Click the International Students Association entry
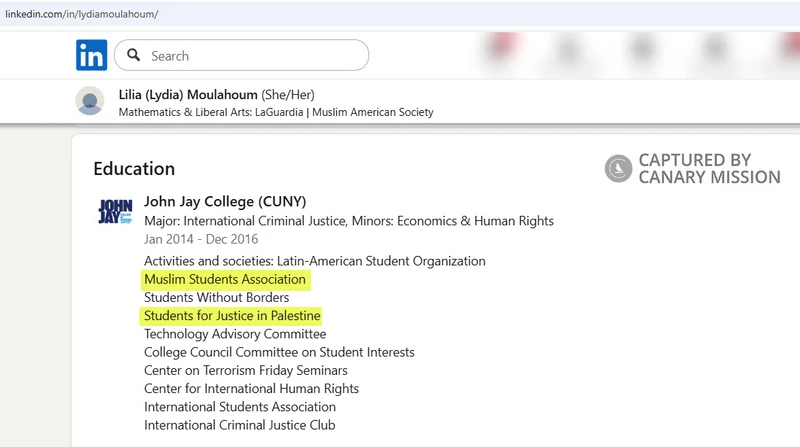This screenshot has height=447, width=800. point(240,407)
